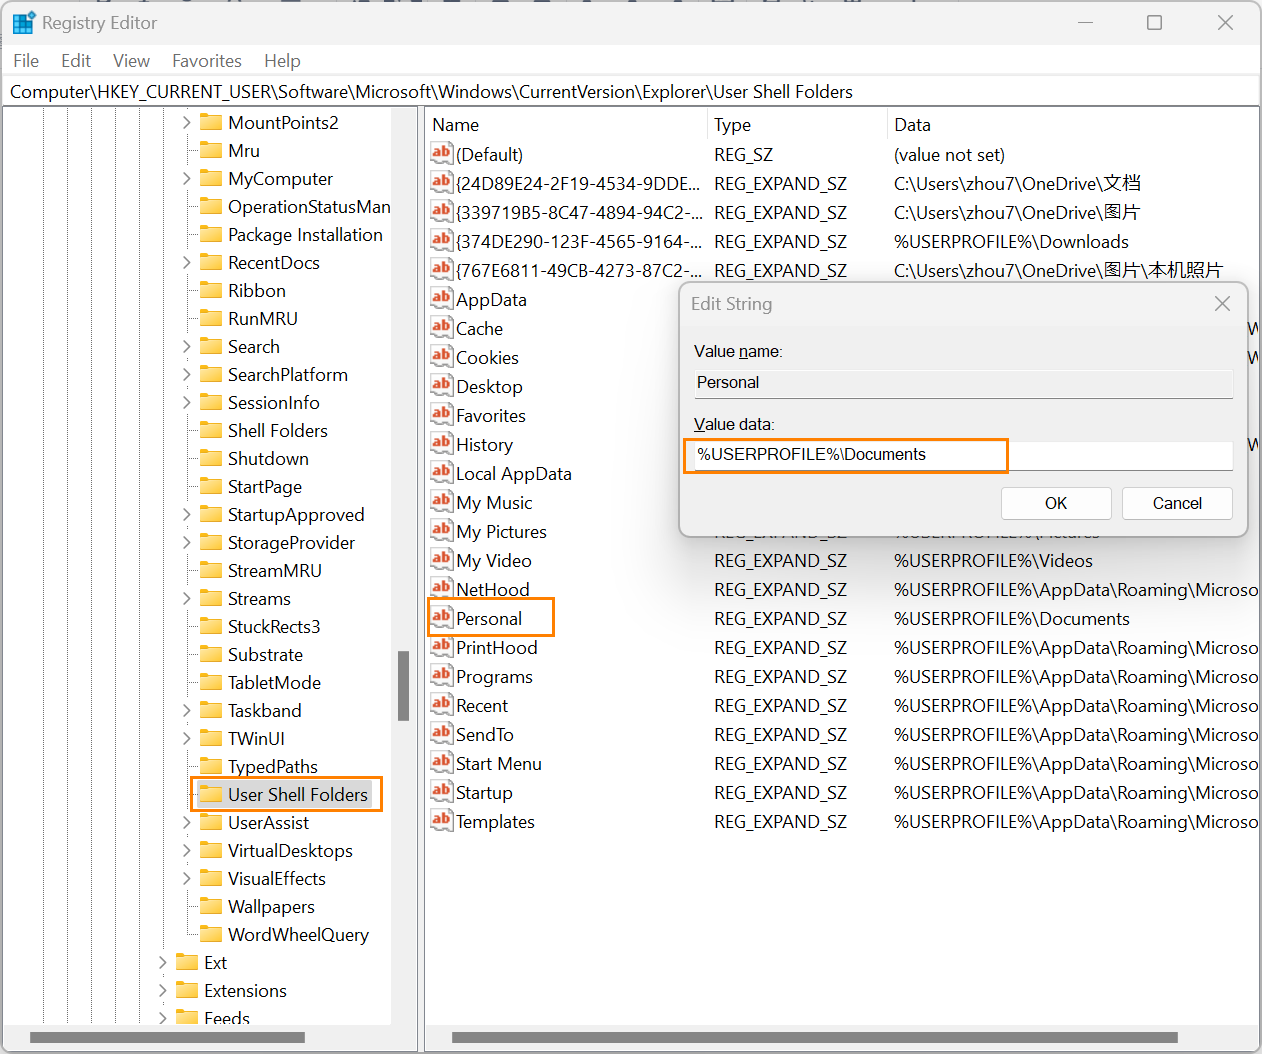
Task: Click the Programs value's ab icon
Action: [442, 675]
